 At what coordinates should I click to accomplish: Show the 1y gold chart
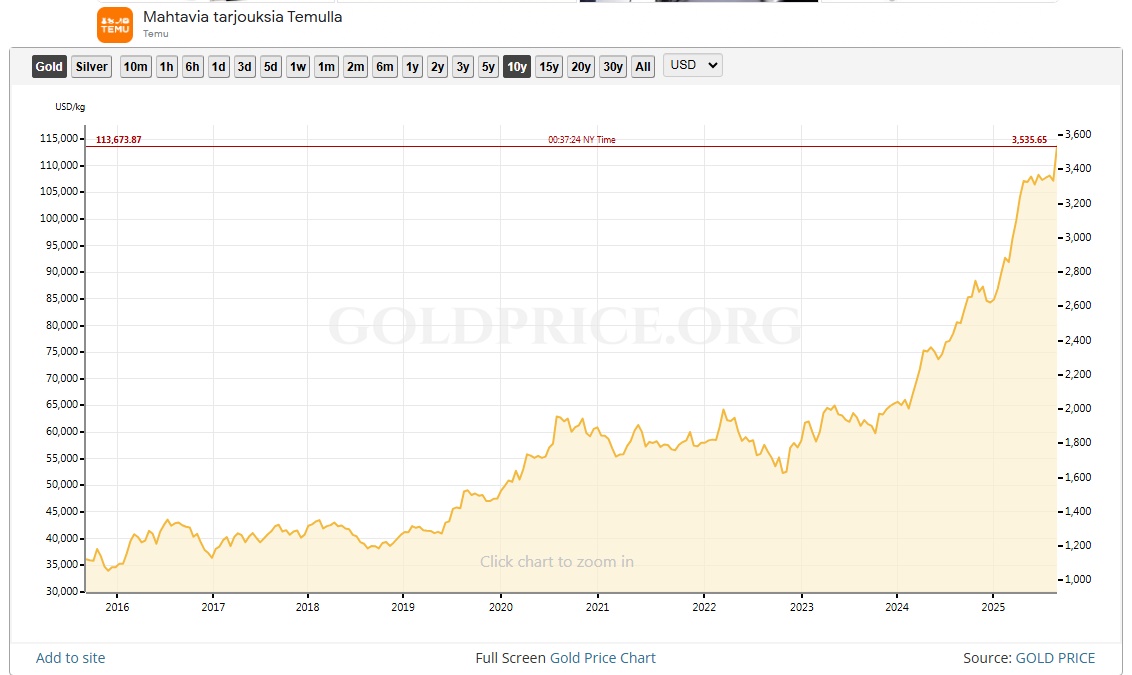click(x=412, y=66)
